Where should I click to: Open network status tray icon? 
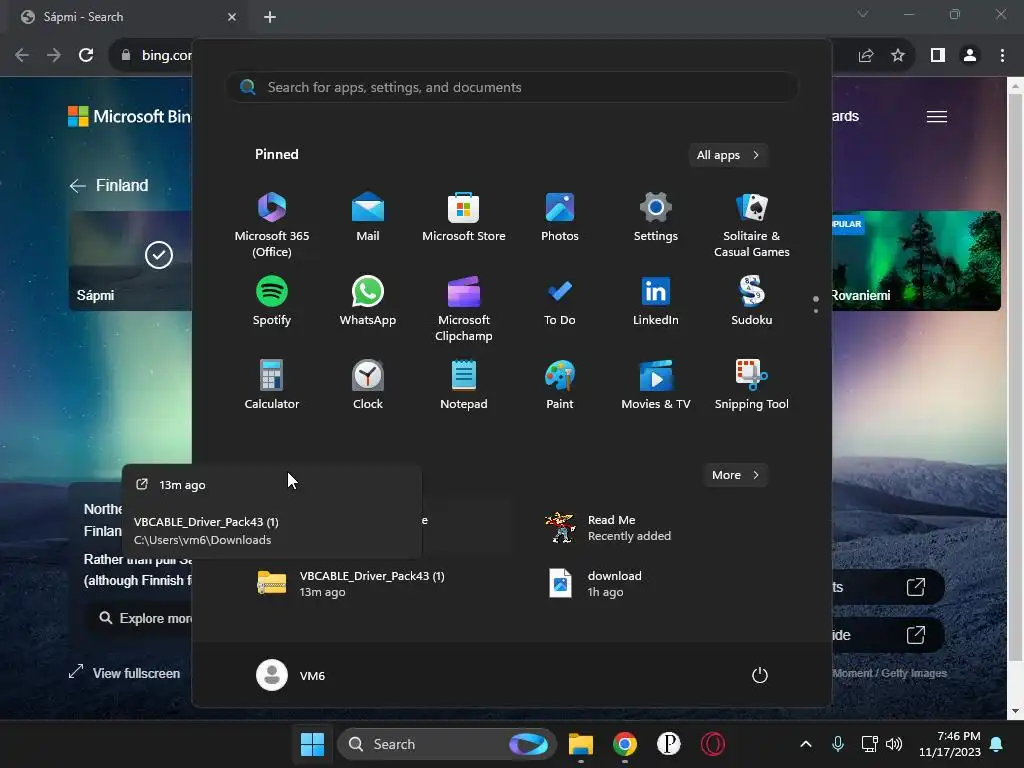869,744
